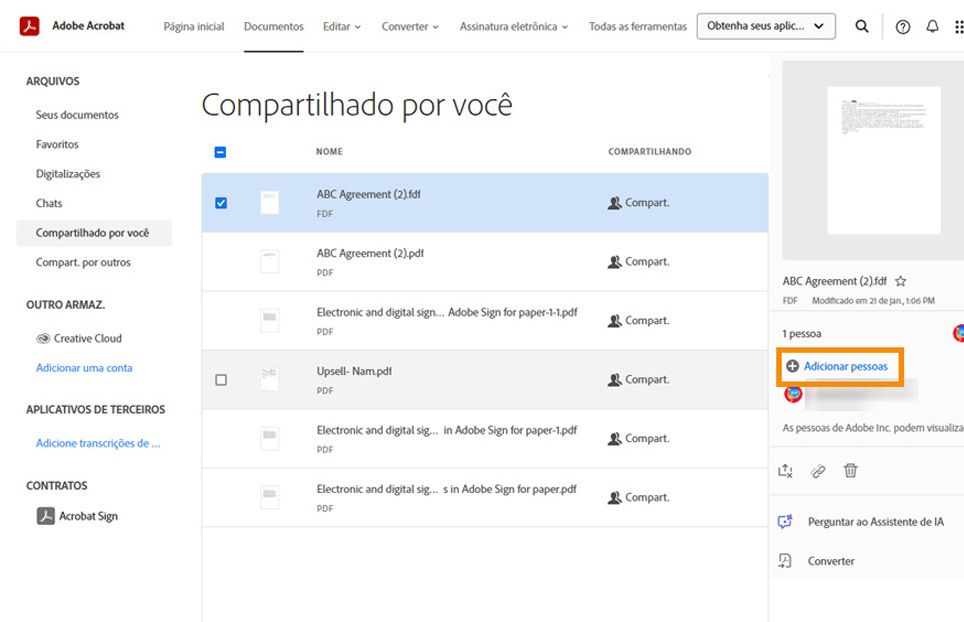Screen dimensions: 964x622
Task: Delete the selected file via trash icon
Action: click(851, 470)
